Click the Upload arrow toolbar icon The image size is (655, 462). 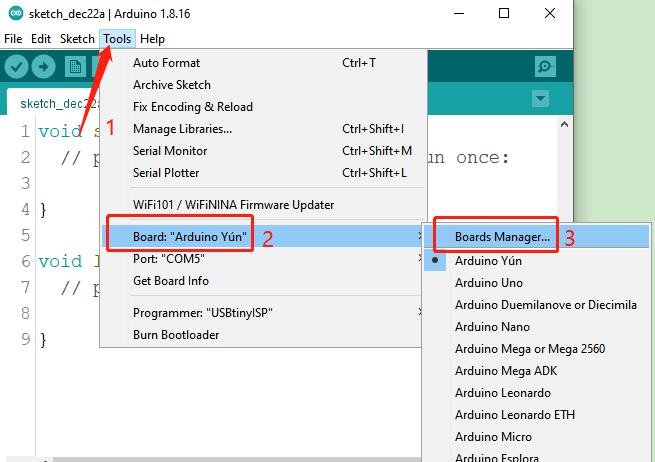point(43,66)
